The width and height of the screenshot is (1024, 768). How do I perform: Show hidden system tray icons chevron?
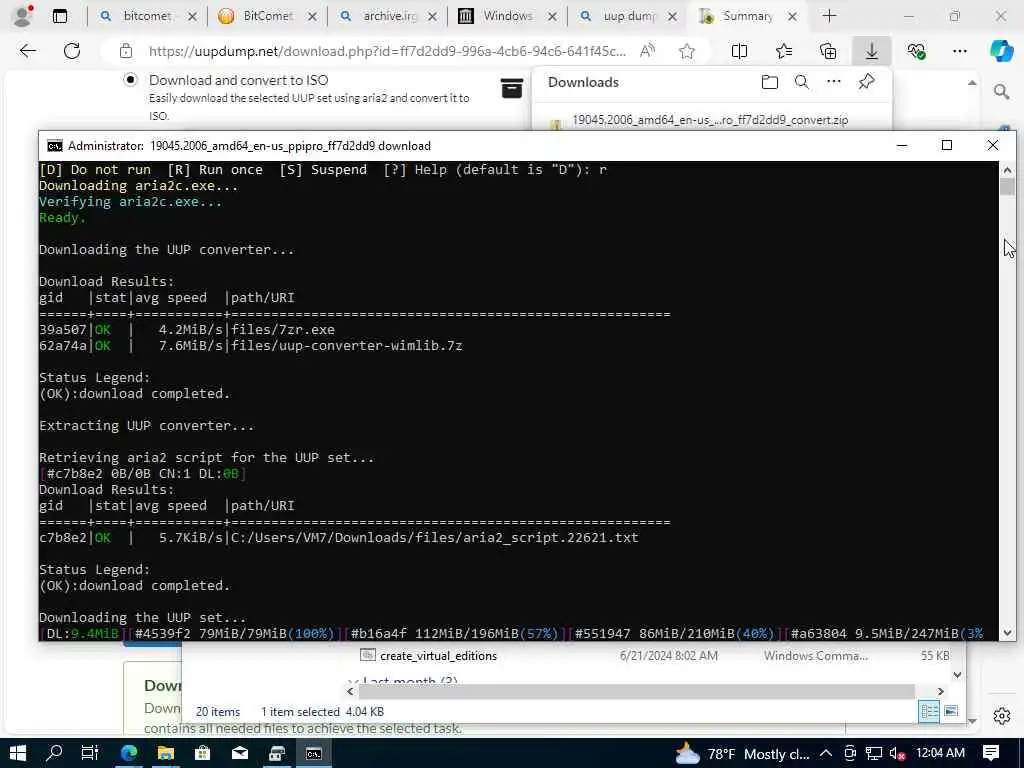coord(825,754)
